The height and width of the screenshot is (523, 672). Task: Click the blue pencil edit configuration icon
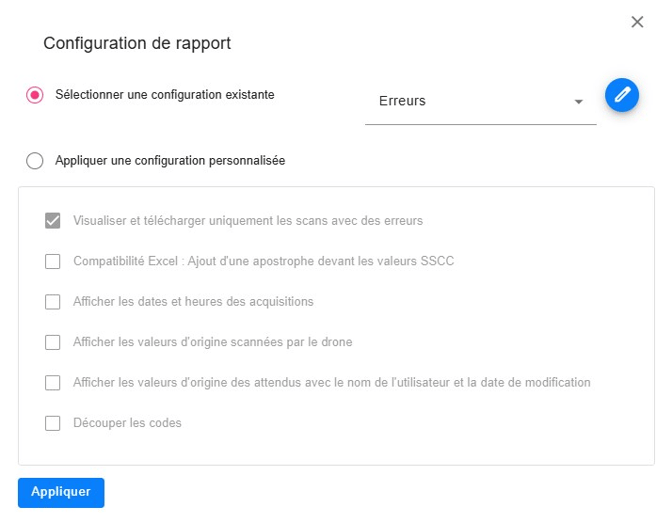point(622,95)
